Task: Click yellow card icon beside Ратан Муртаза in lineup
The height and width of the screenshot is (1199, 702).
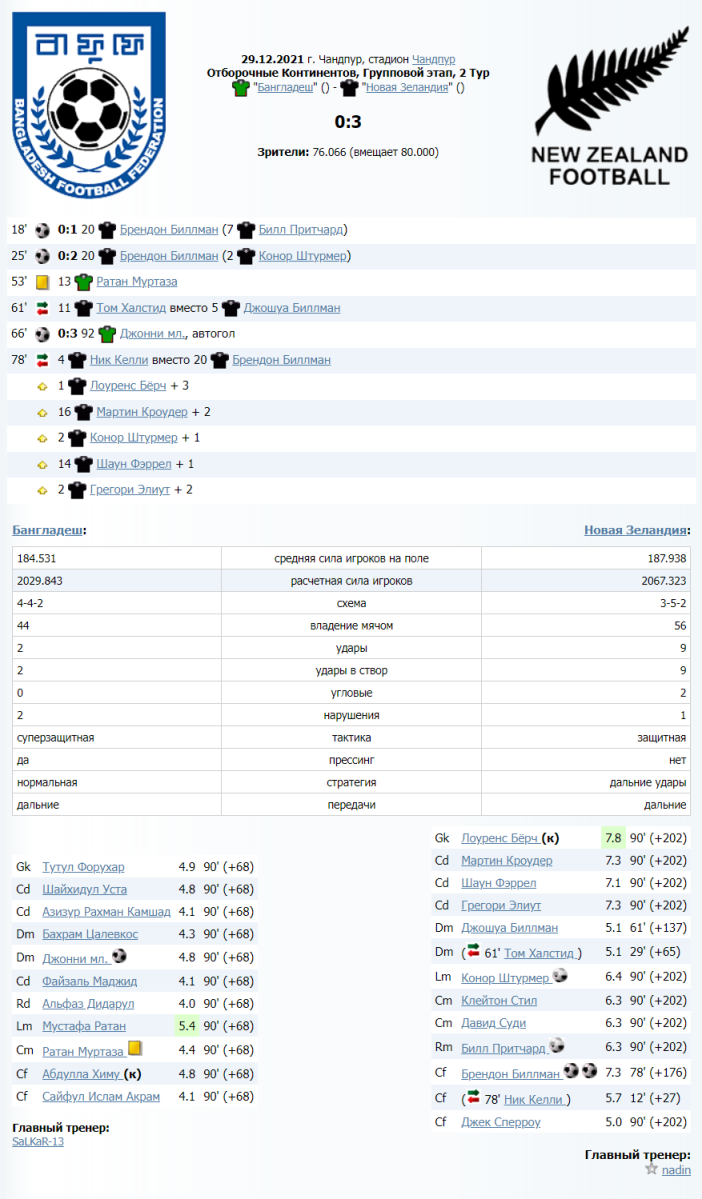Action: click(135, 1048)
